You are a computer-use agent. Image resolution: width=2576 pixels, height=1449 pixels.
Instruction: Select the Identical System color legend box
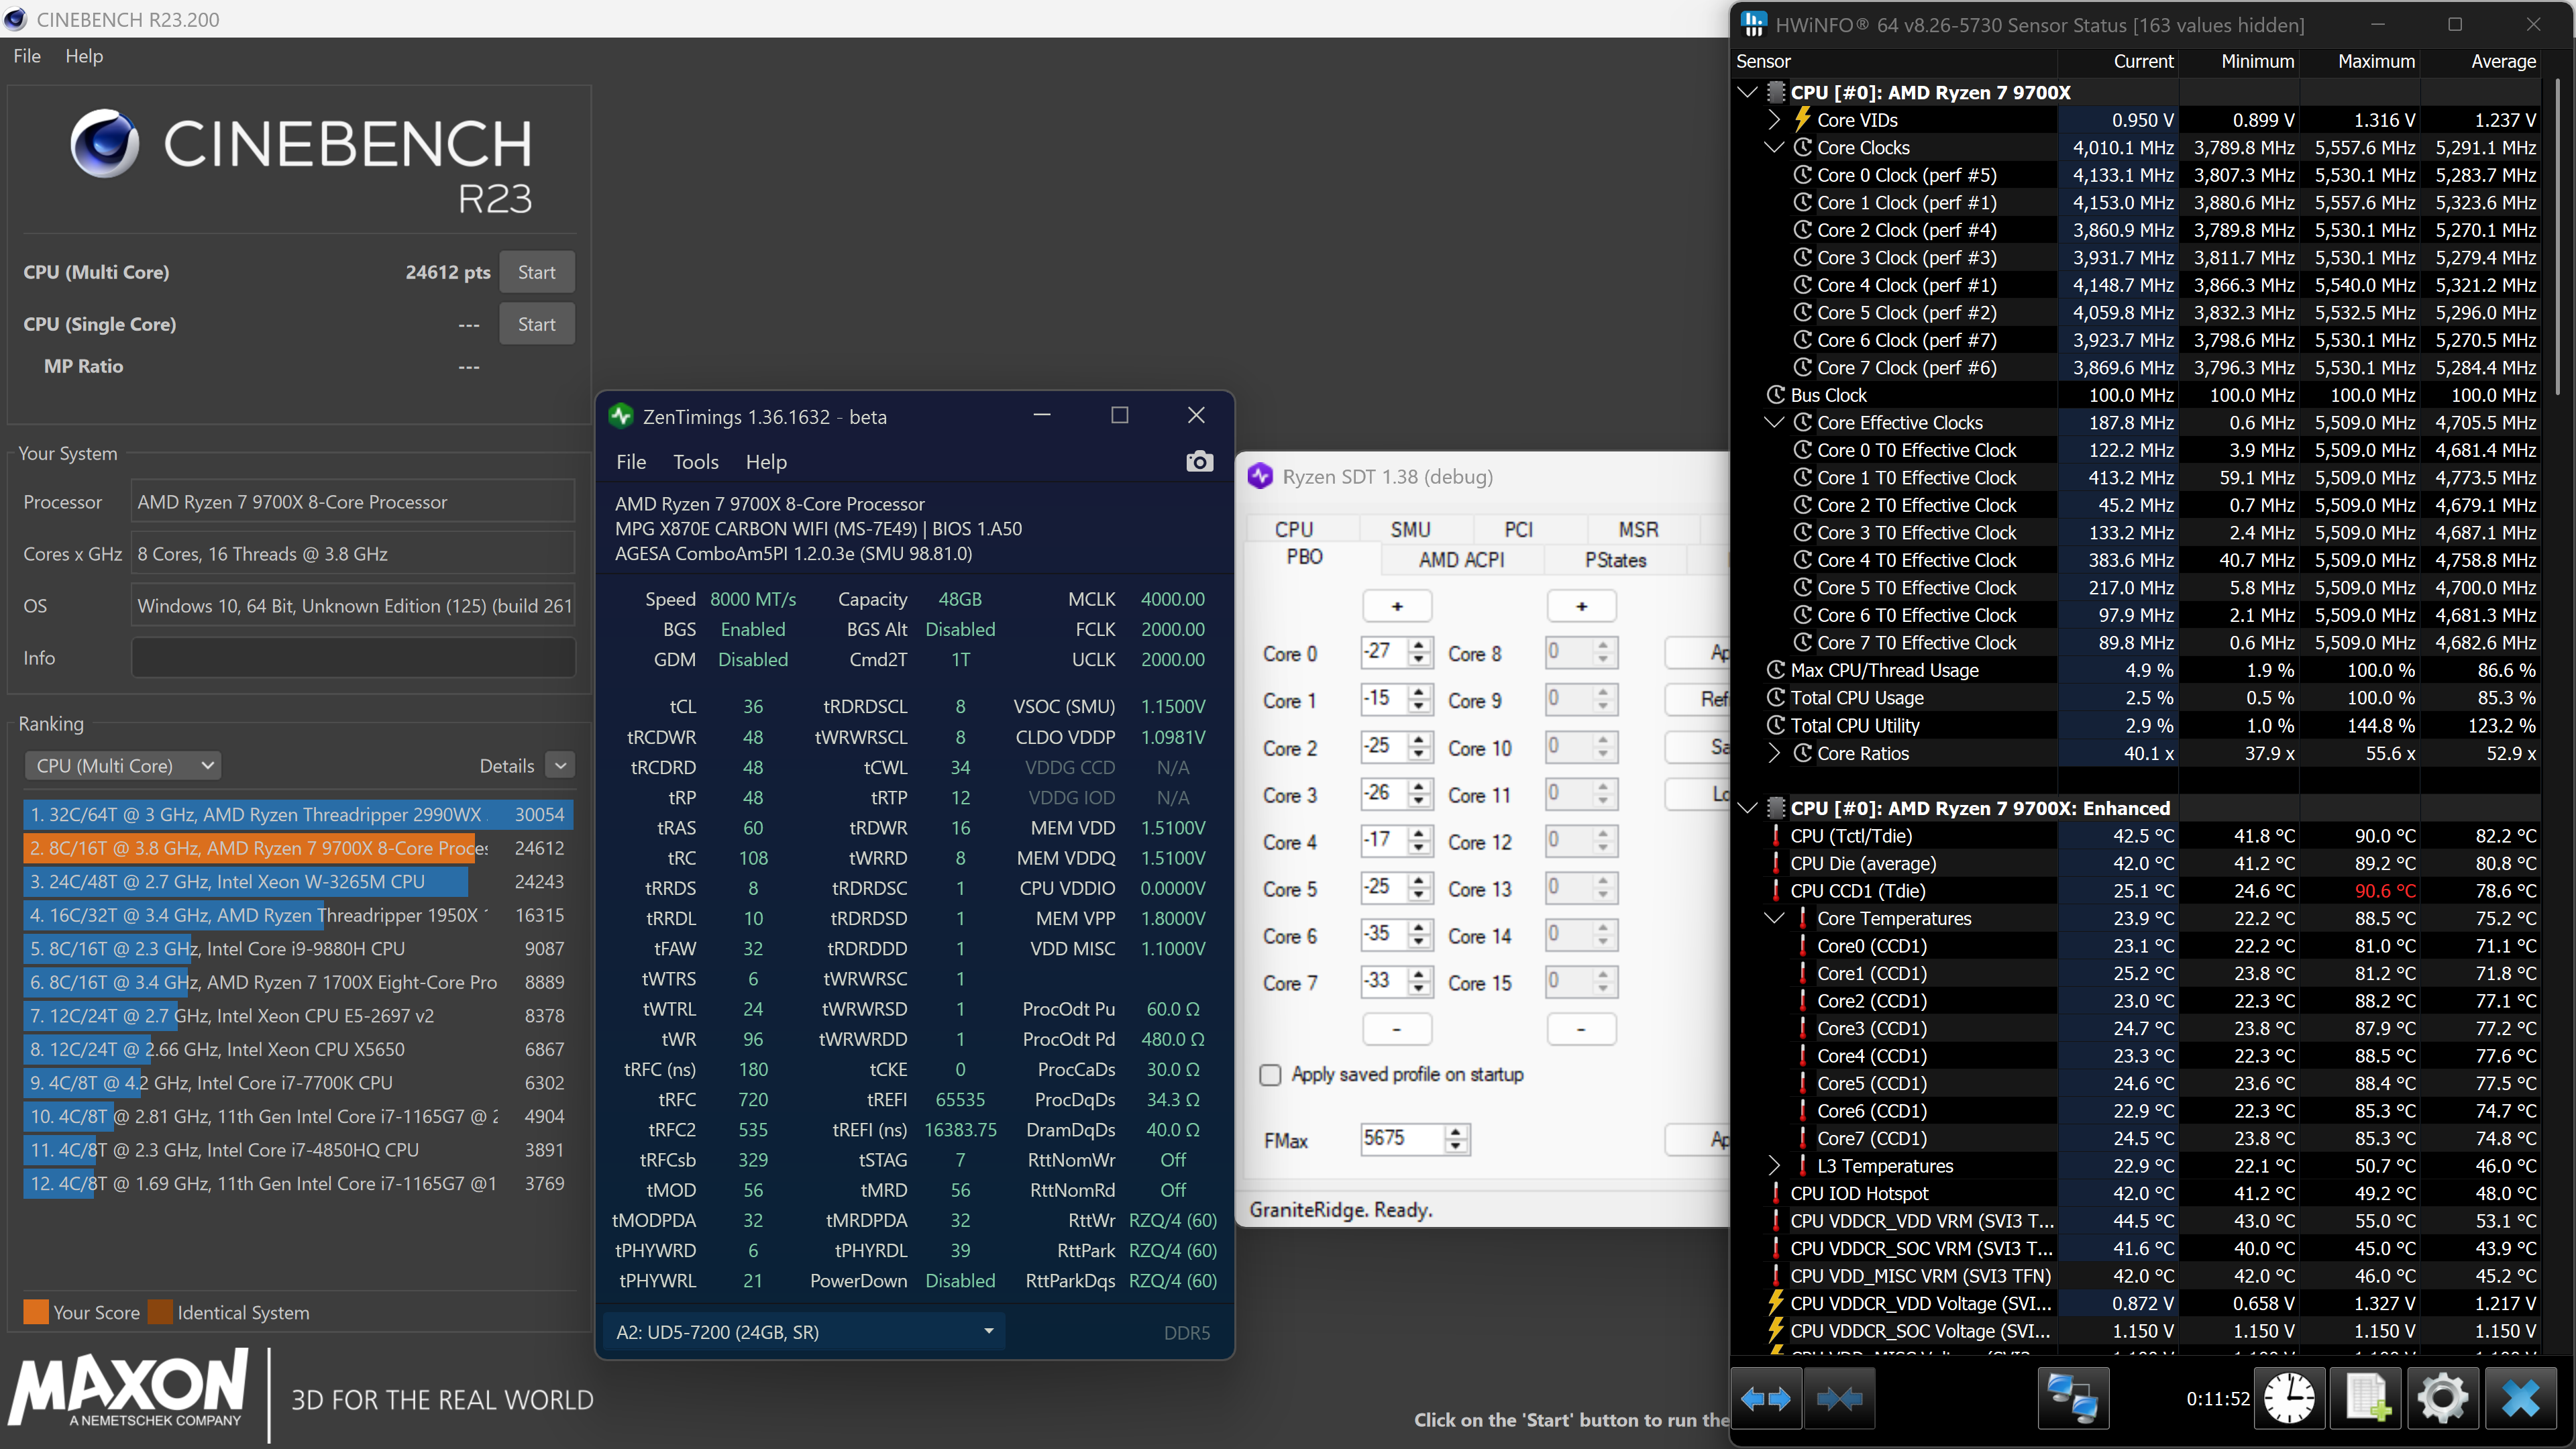[160, 1312]
